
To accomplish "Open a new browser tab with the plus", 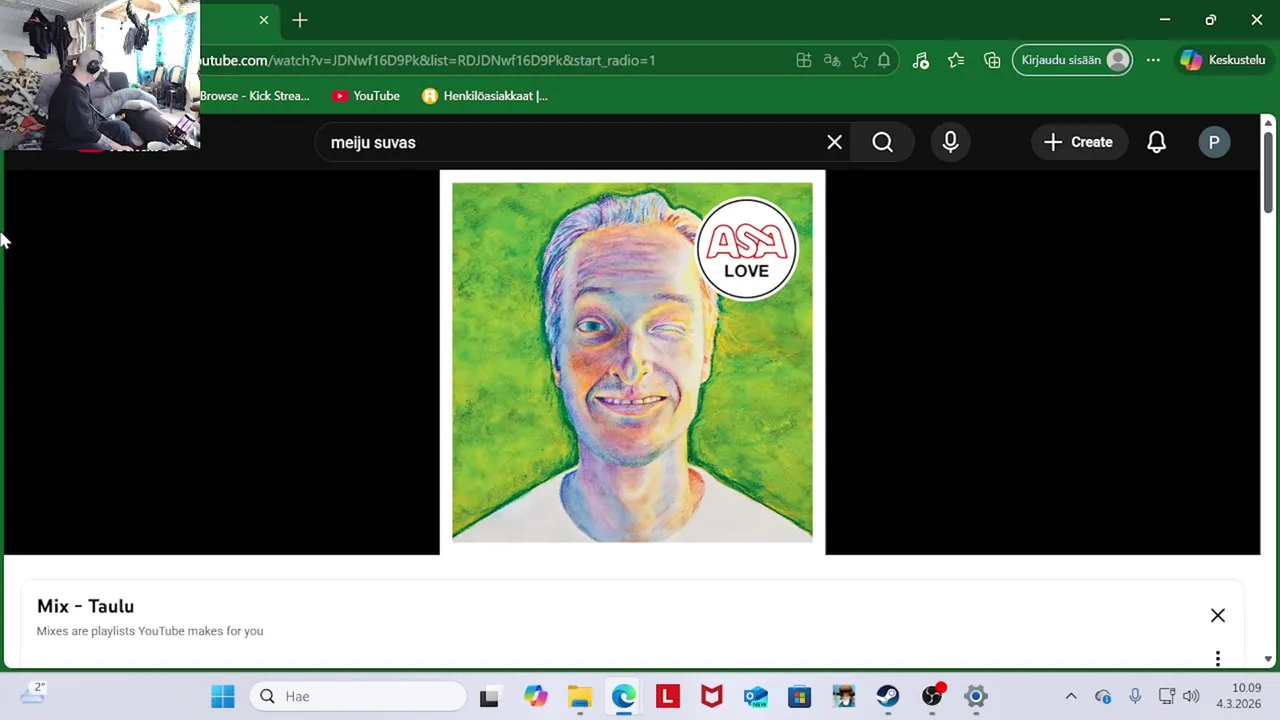I will (x=300, y=20).
